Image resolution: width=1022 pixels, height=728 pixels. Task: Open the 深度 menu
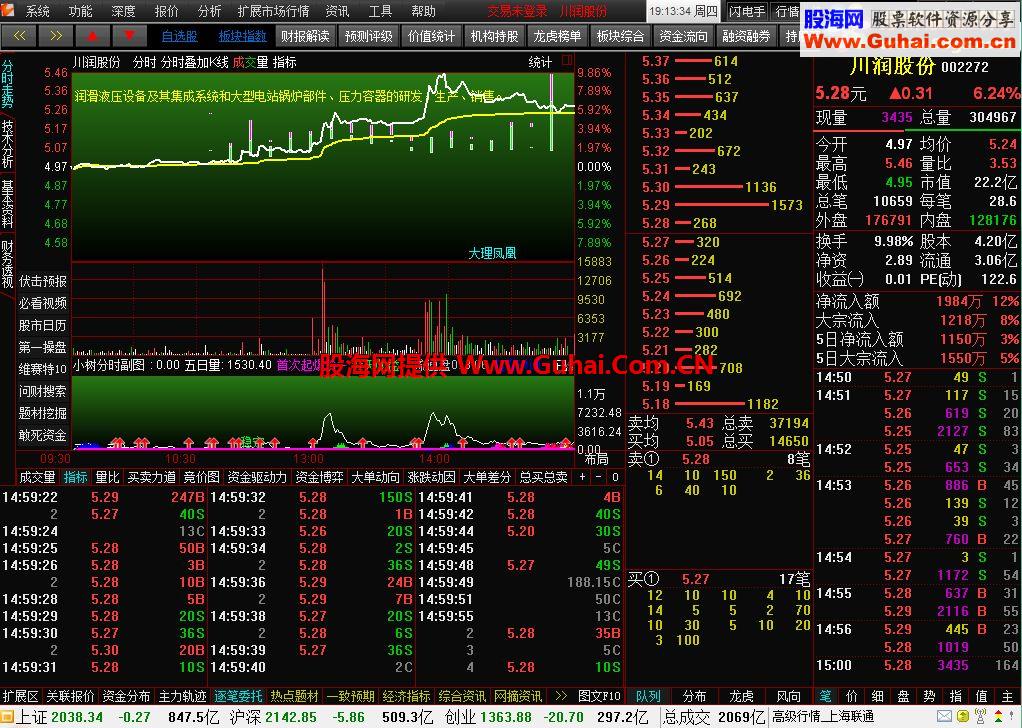pos(124,11)
